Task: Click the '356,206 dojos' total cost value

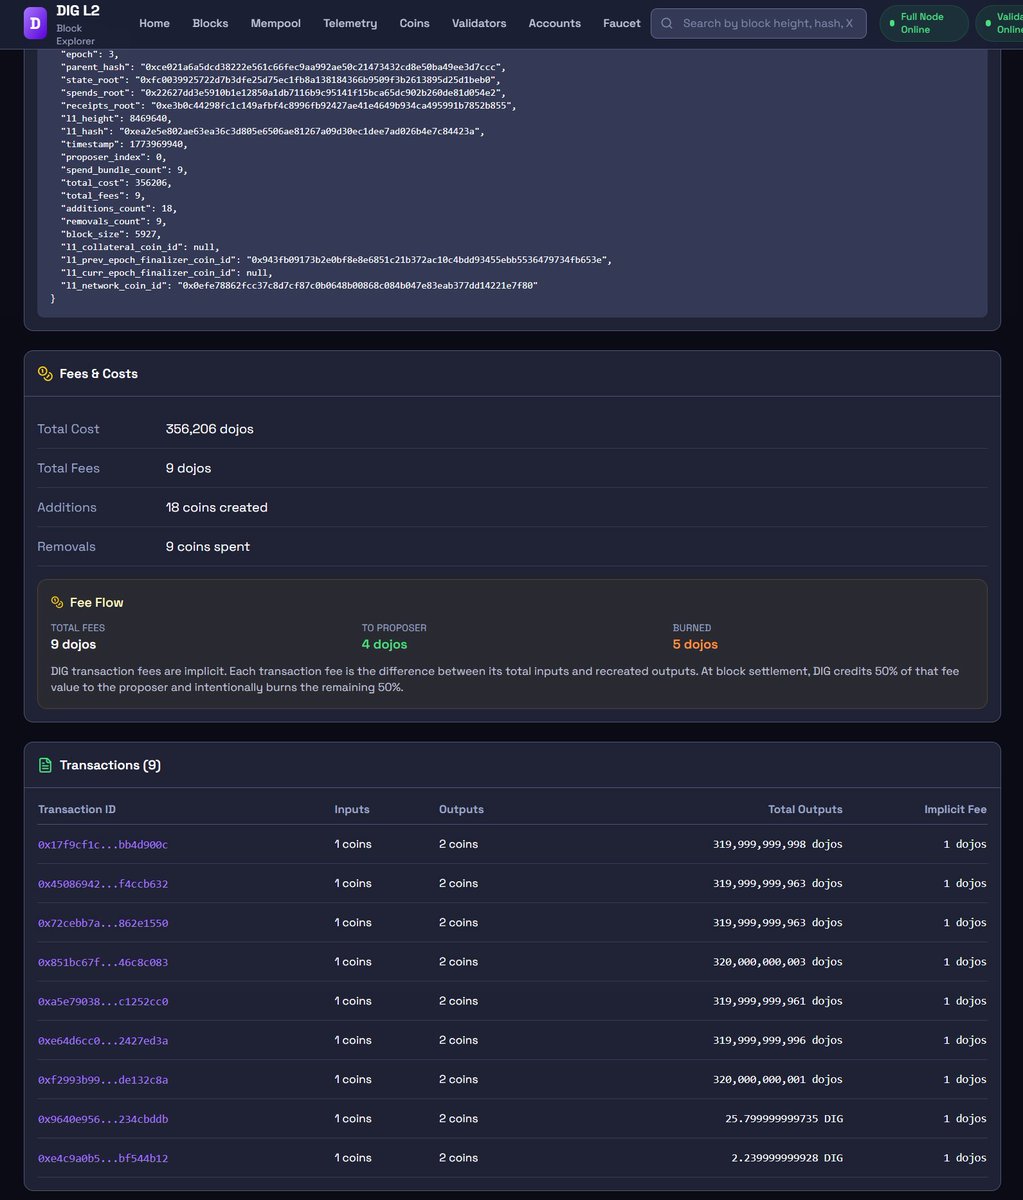Action: (x=210, y=429)
